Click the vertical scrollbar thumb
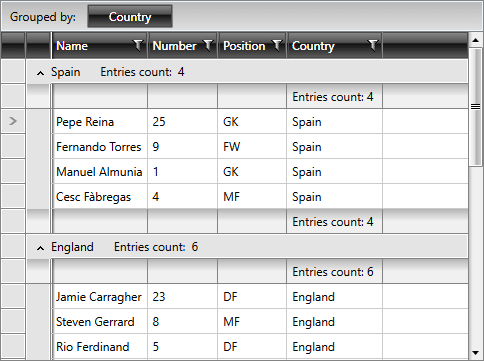 (x=476, y=107)
